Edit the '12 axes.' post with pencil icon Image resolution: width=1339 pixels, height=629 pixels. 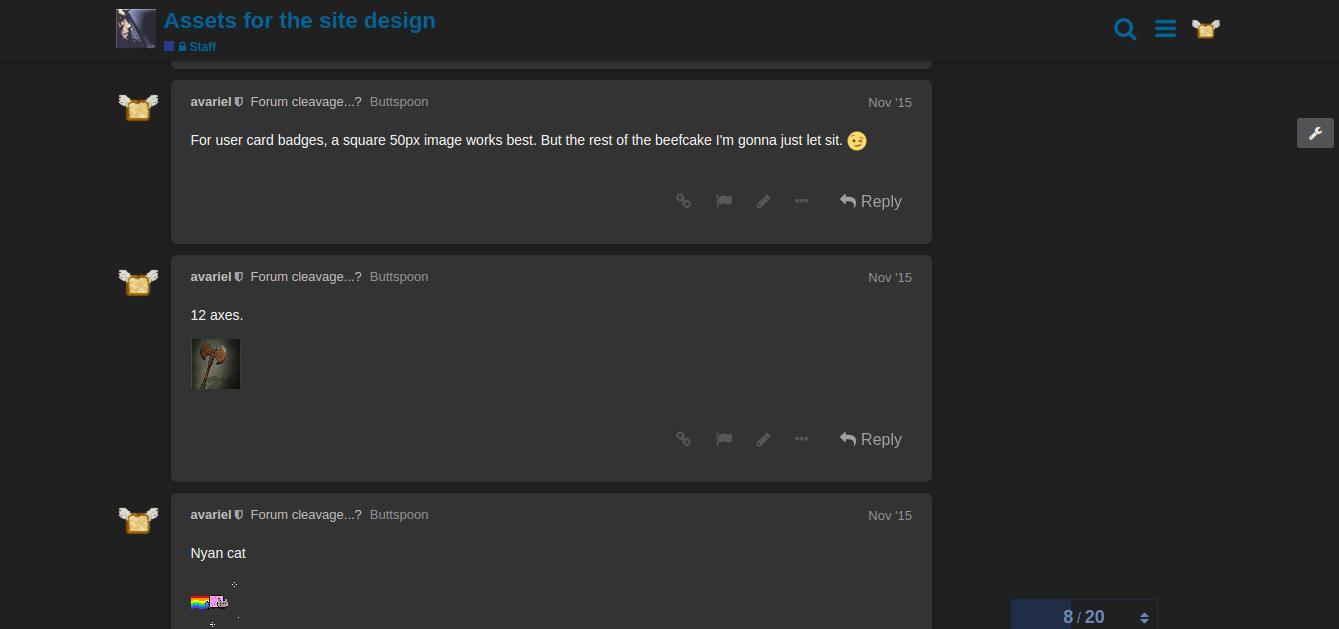763,439
